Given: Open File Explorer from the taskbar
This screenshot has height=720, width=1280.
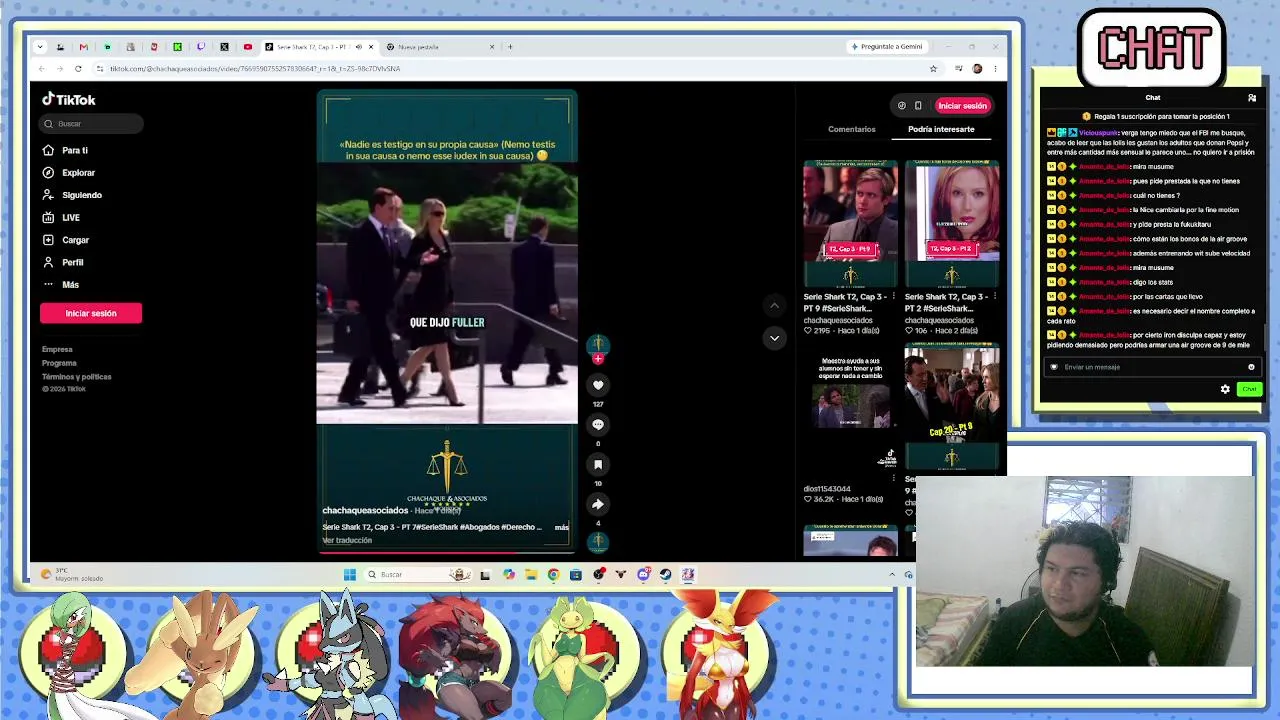Looking at the screenshot, I should [x=531, y=574].
